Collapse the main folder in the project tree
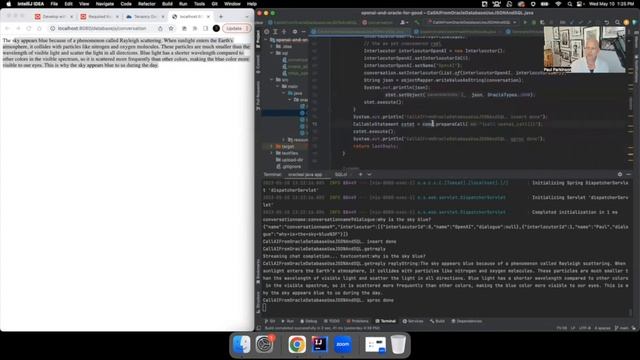Viewport: 640px width, 360px height. click(x=278, y=87)
